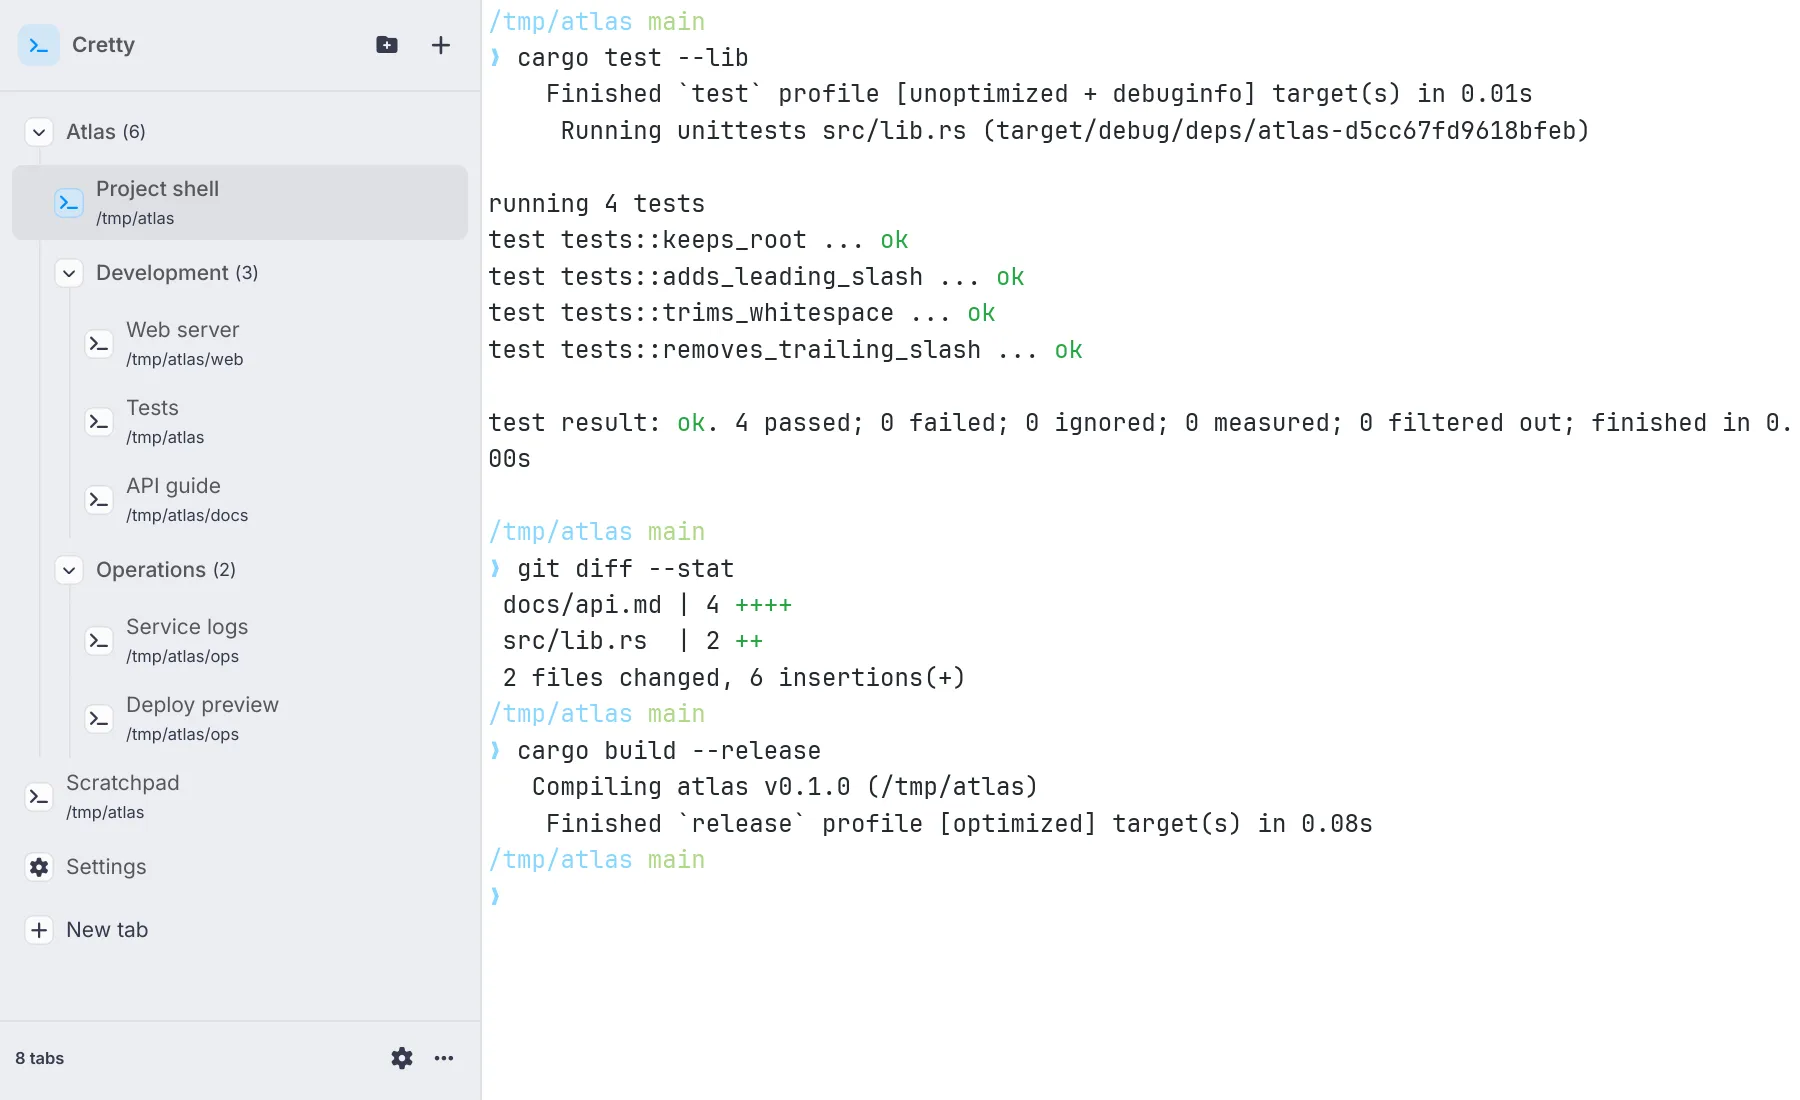Screen dimensions: 1800x1100
Task: Click the 'docs/api.md' diff stat line
Action: click(647, 605)
